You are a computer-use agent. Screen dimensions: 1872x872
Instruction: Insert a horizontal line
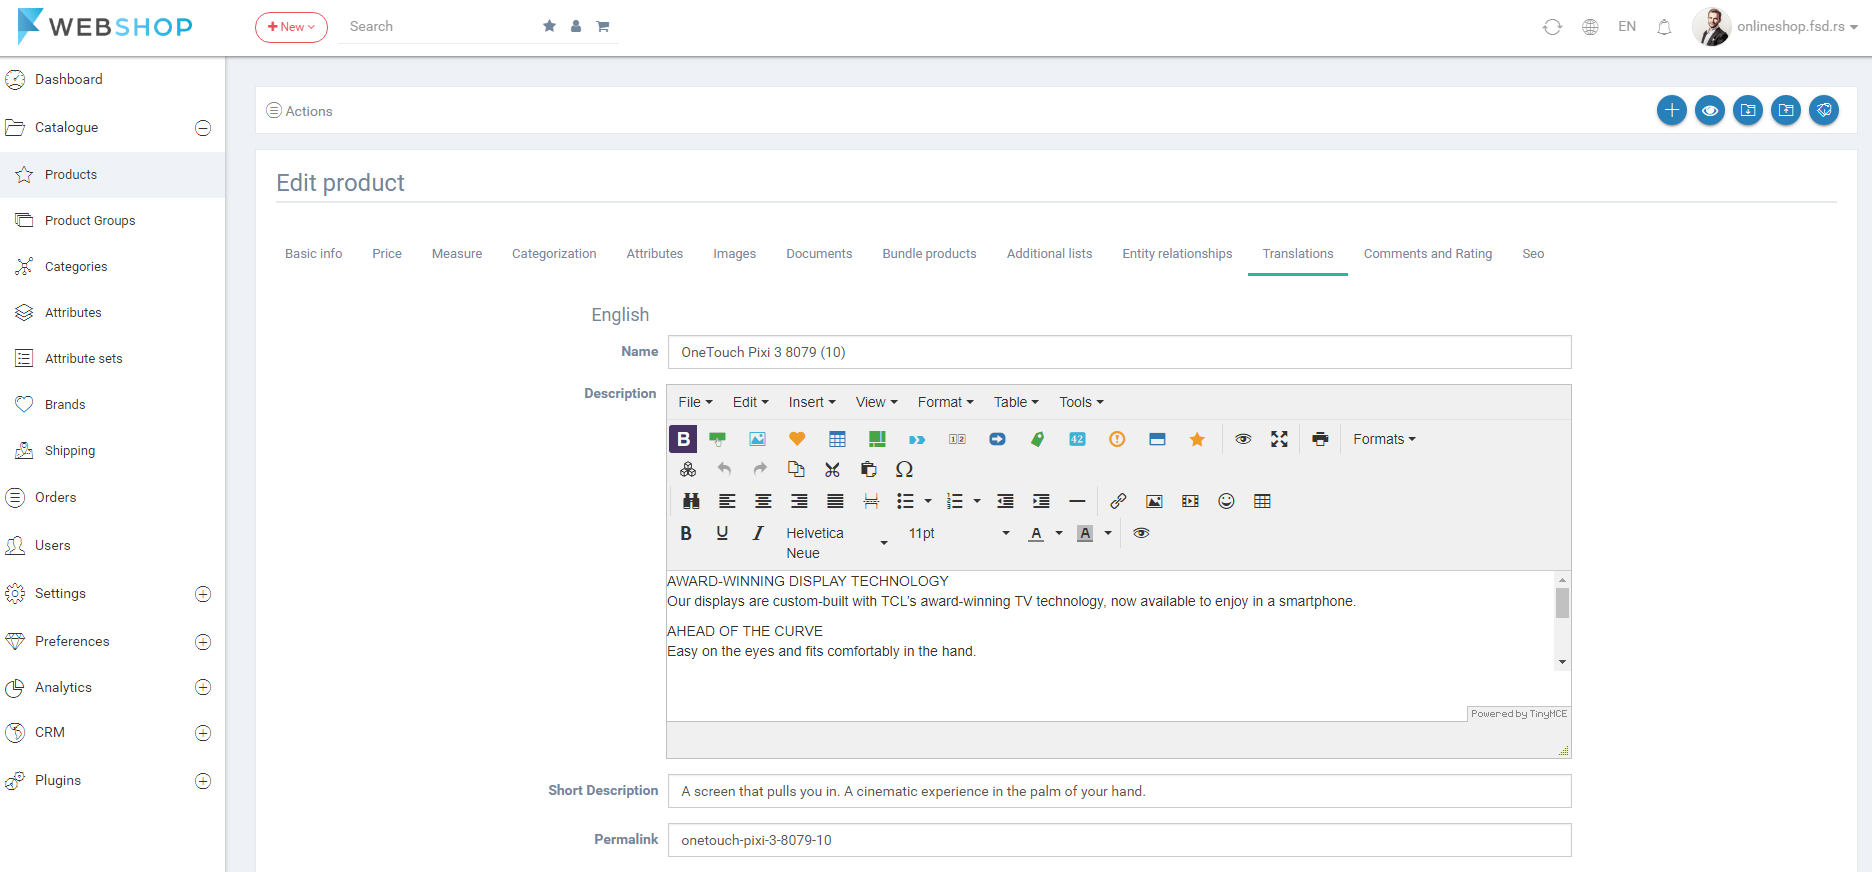click(x=1077, y=501)
